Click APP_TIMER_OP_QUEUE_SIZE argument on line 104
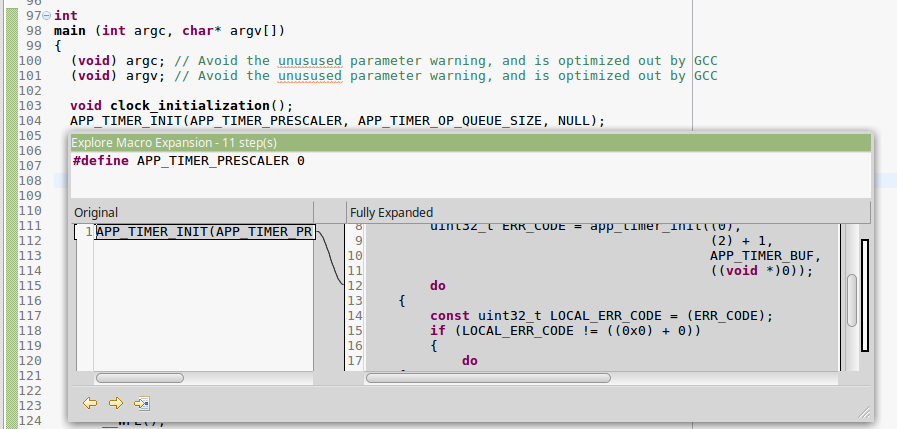This screenshot has height=429, width=897. click(x=450, y=121)
